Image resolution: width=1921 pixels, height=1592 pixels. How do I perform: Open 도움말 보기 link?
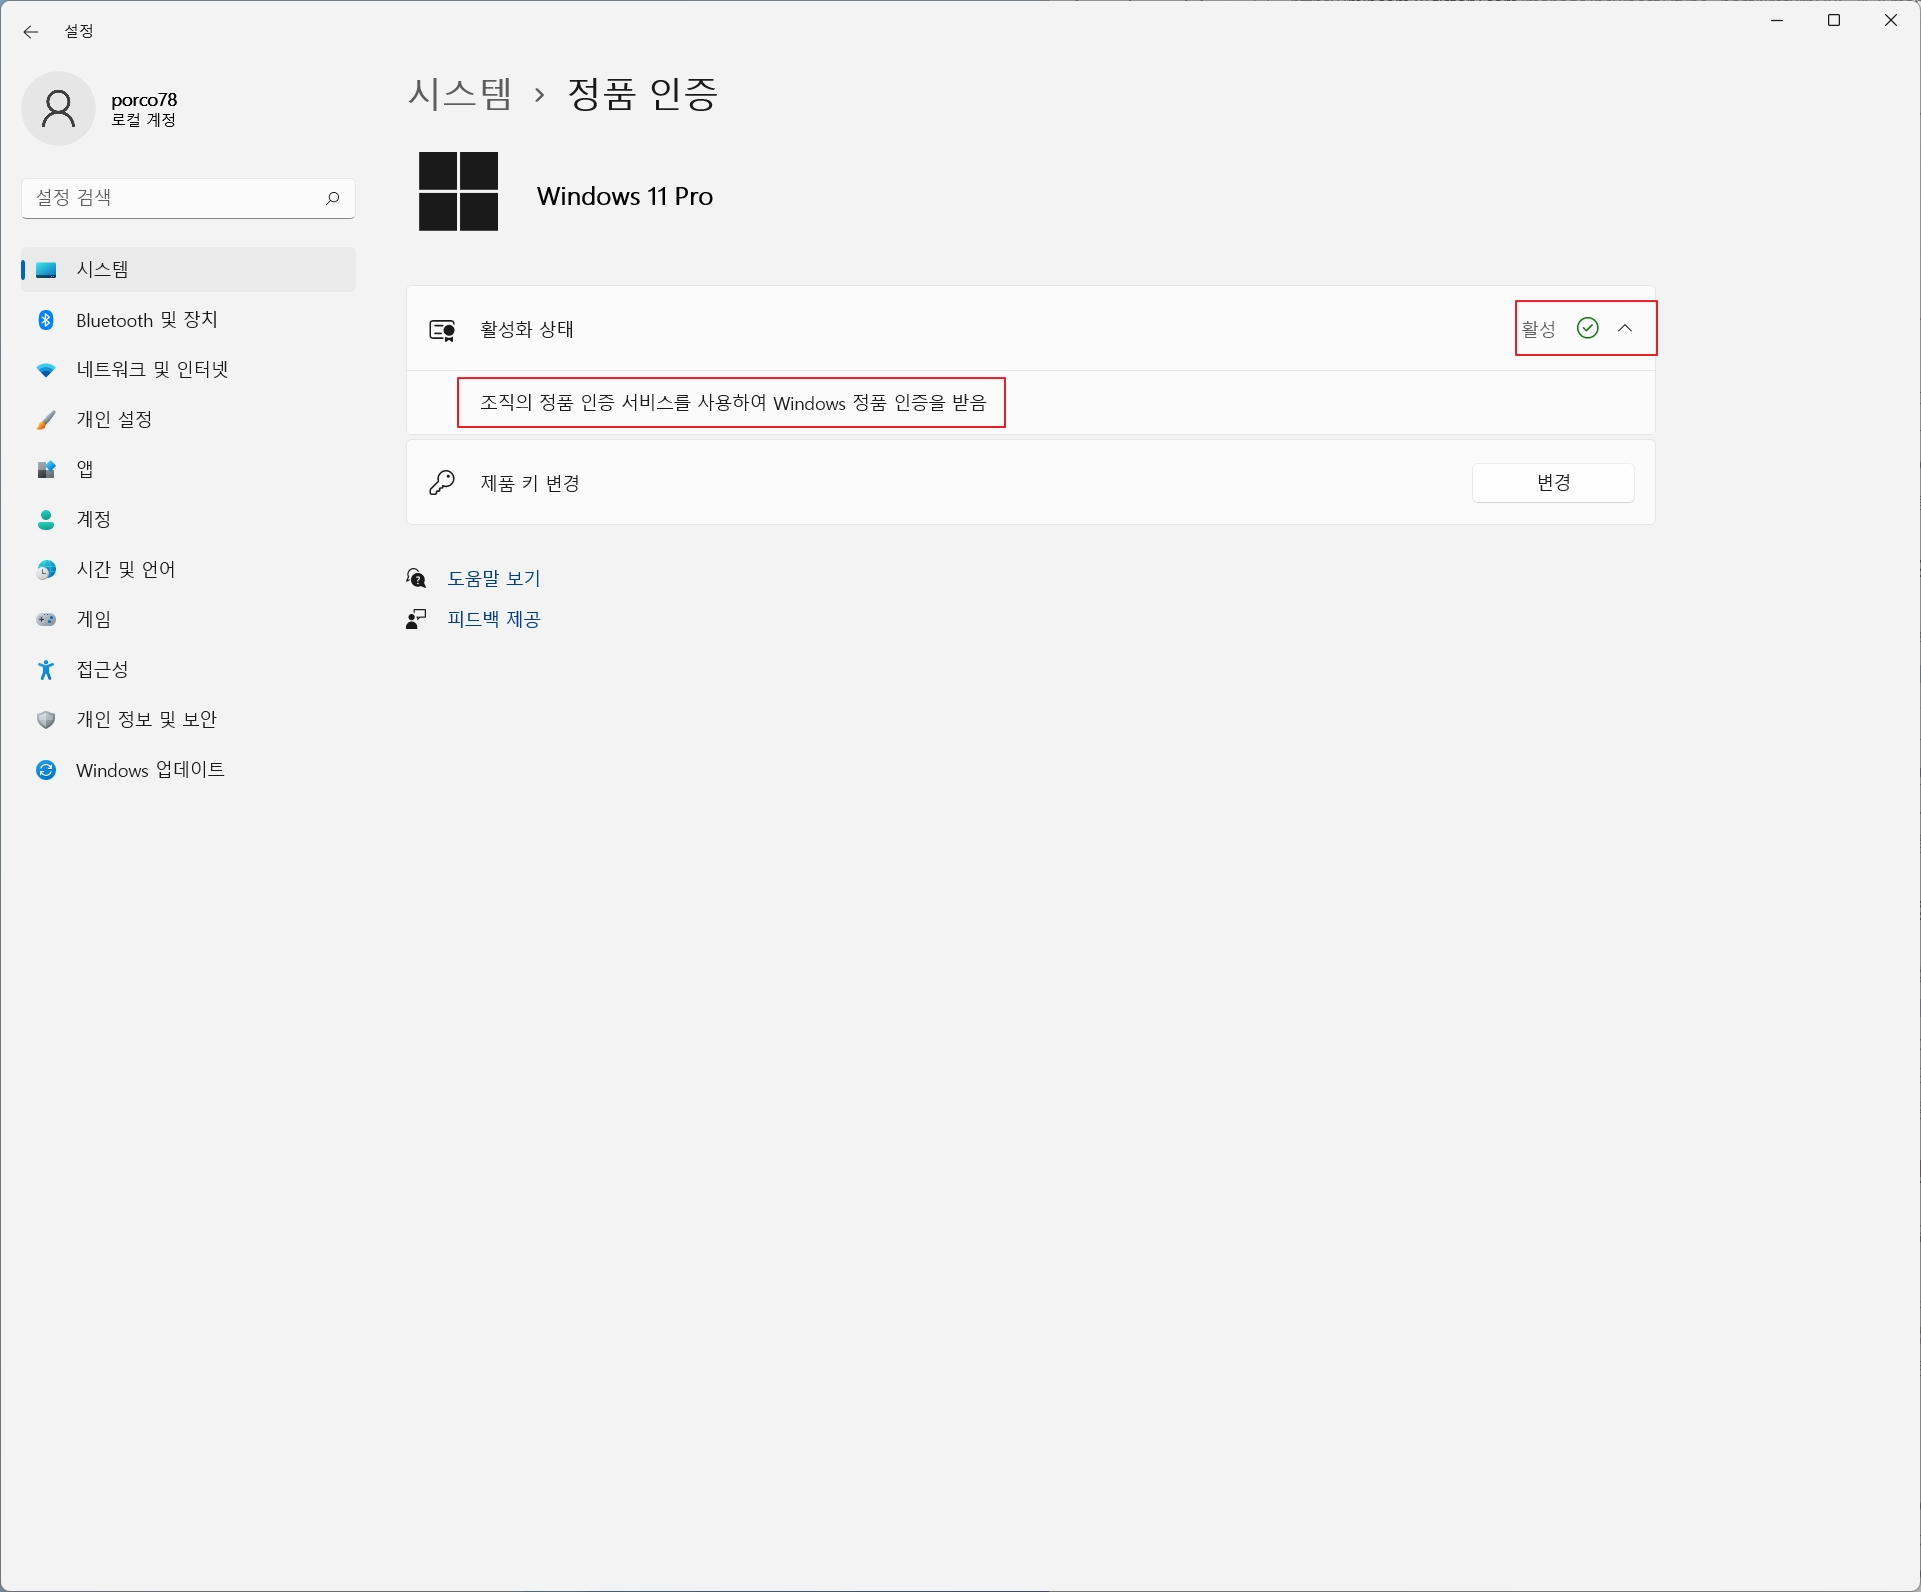click(494, 579)
